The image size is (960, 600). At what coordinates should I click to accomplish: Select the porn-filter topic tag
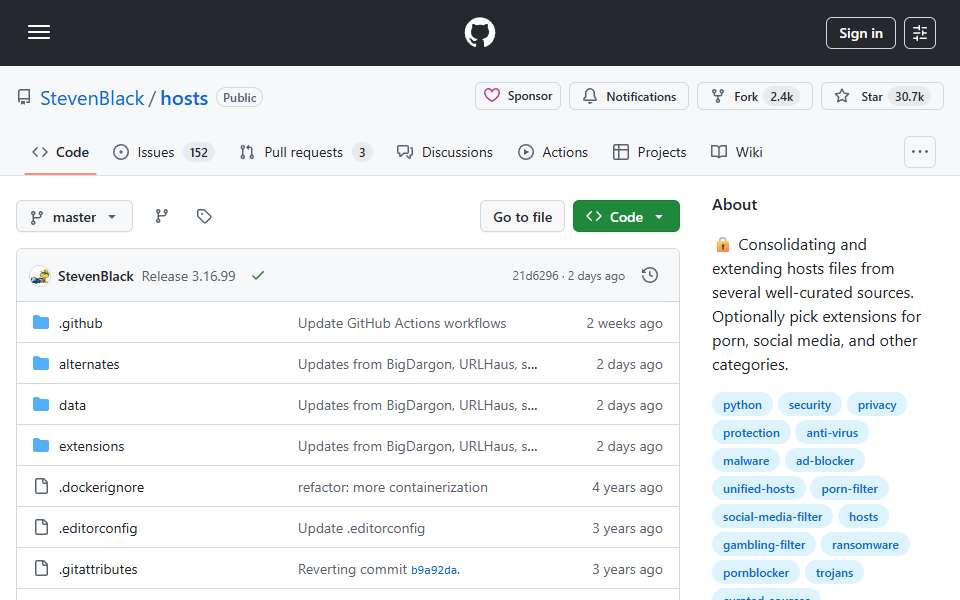pyautogui.click(x=849, y=489)
